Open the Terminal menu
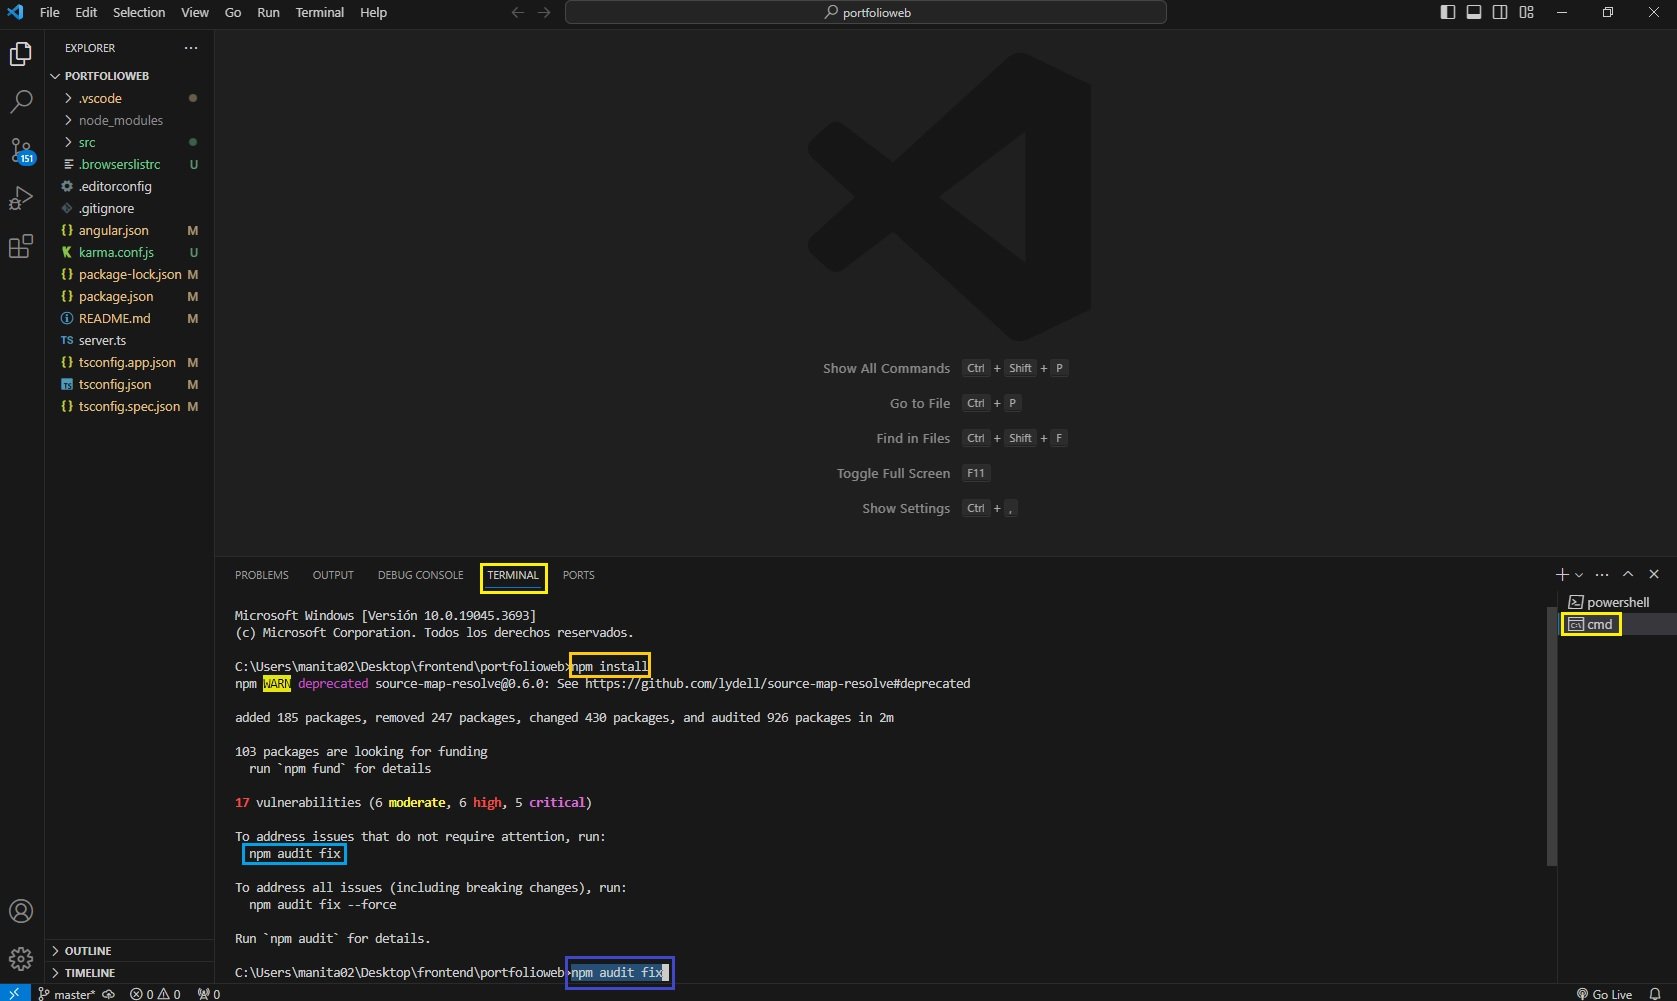Viewport: 1677px width, 1001px height. (320, 12)
